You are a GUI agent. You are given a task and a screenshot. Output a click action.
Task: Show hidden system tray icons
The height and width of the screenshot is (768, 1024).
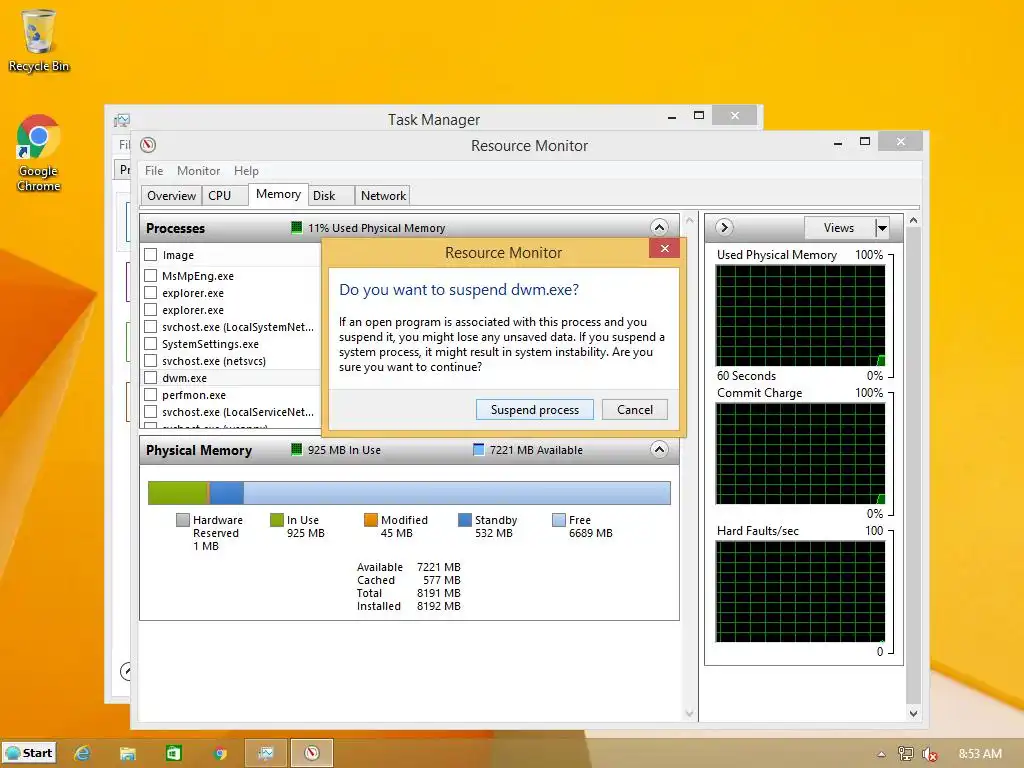[x=881, y=754]
